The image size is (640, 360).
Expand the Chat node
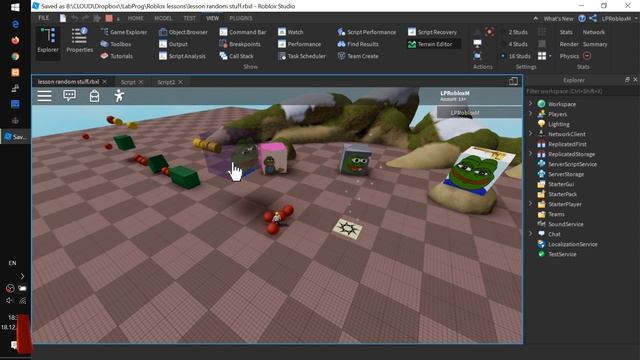tap(531, 234)
